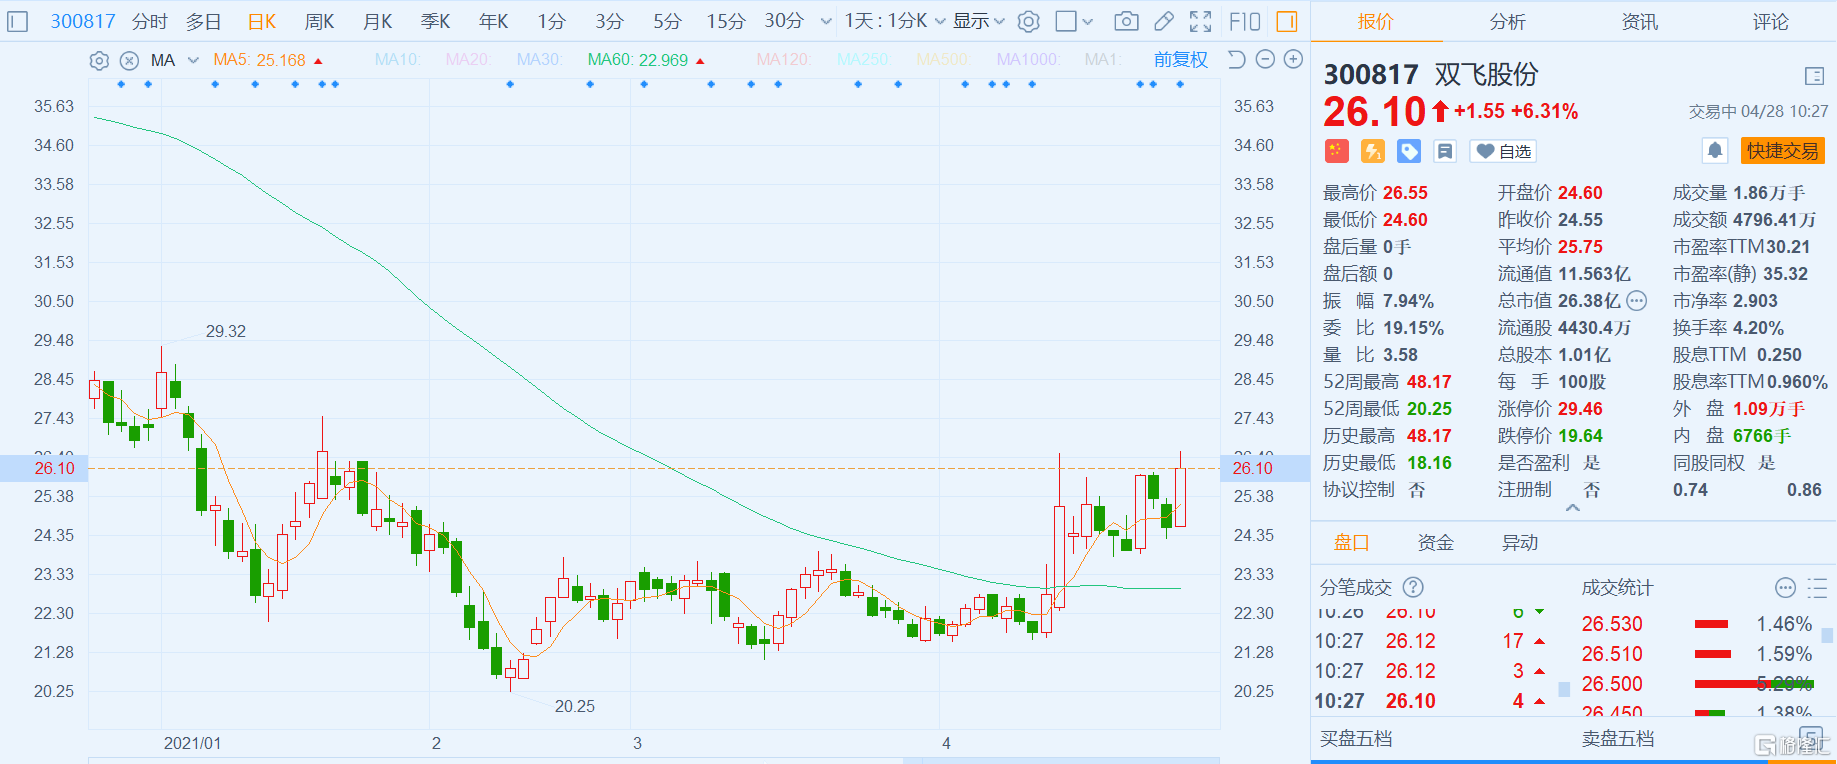This screenshot has height=764, width=1837.
Task: Open layout square dropdown arrow
Action: [x=1088, y=21]
